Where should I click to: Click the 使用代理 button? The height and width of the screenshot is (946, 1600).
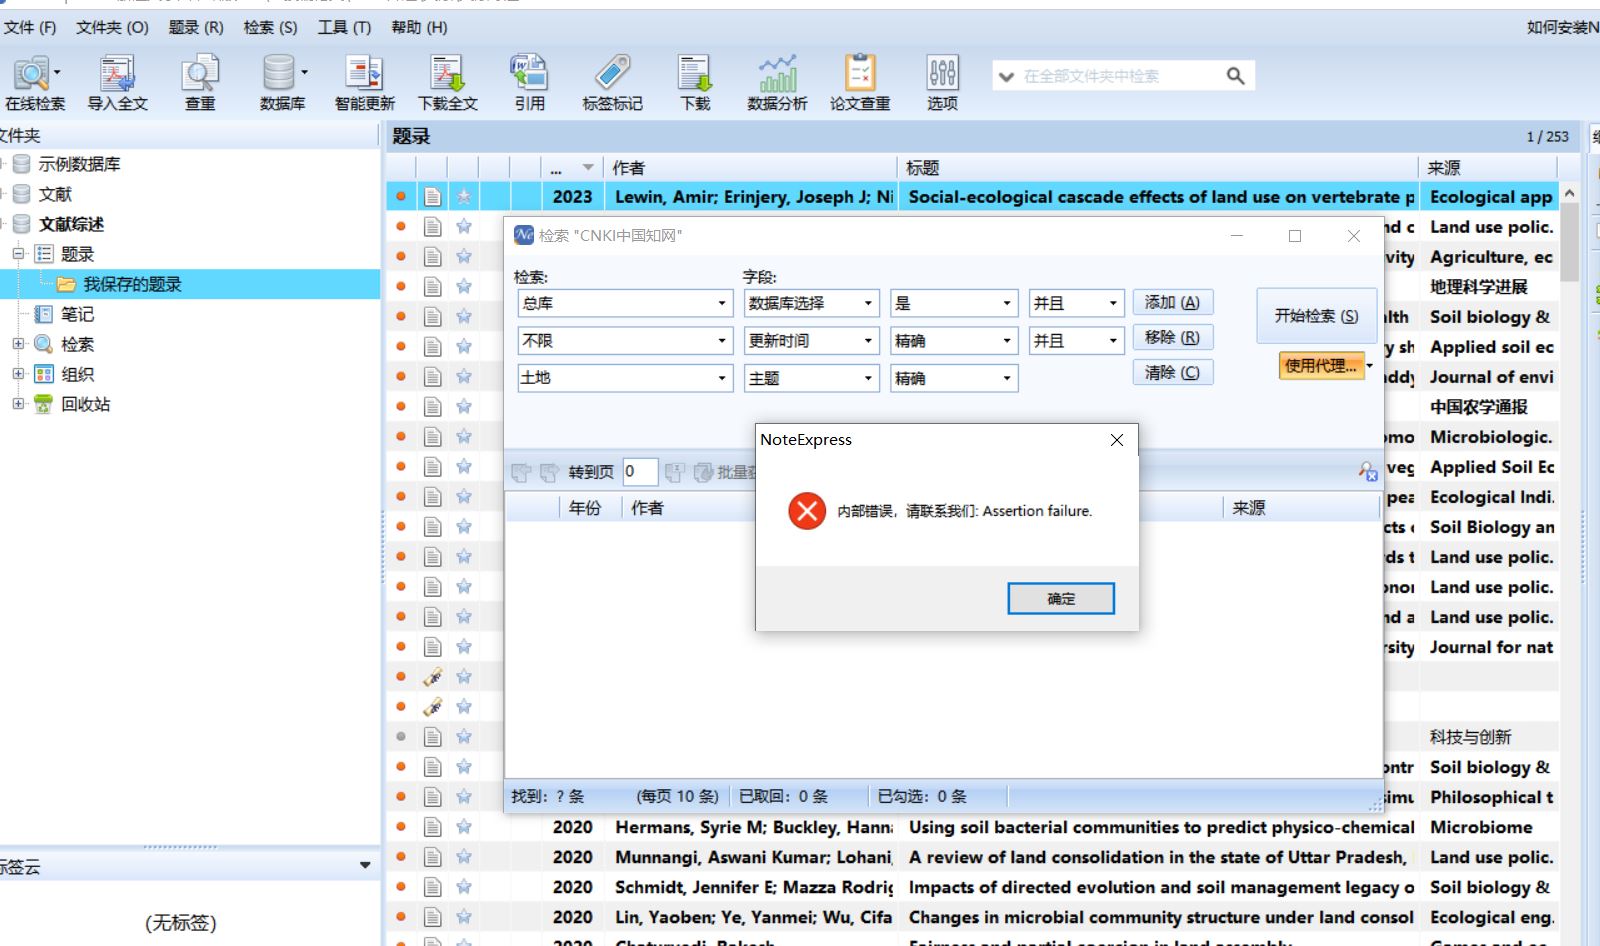[x=1321, y=366]
